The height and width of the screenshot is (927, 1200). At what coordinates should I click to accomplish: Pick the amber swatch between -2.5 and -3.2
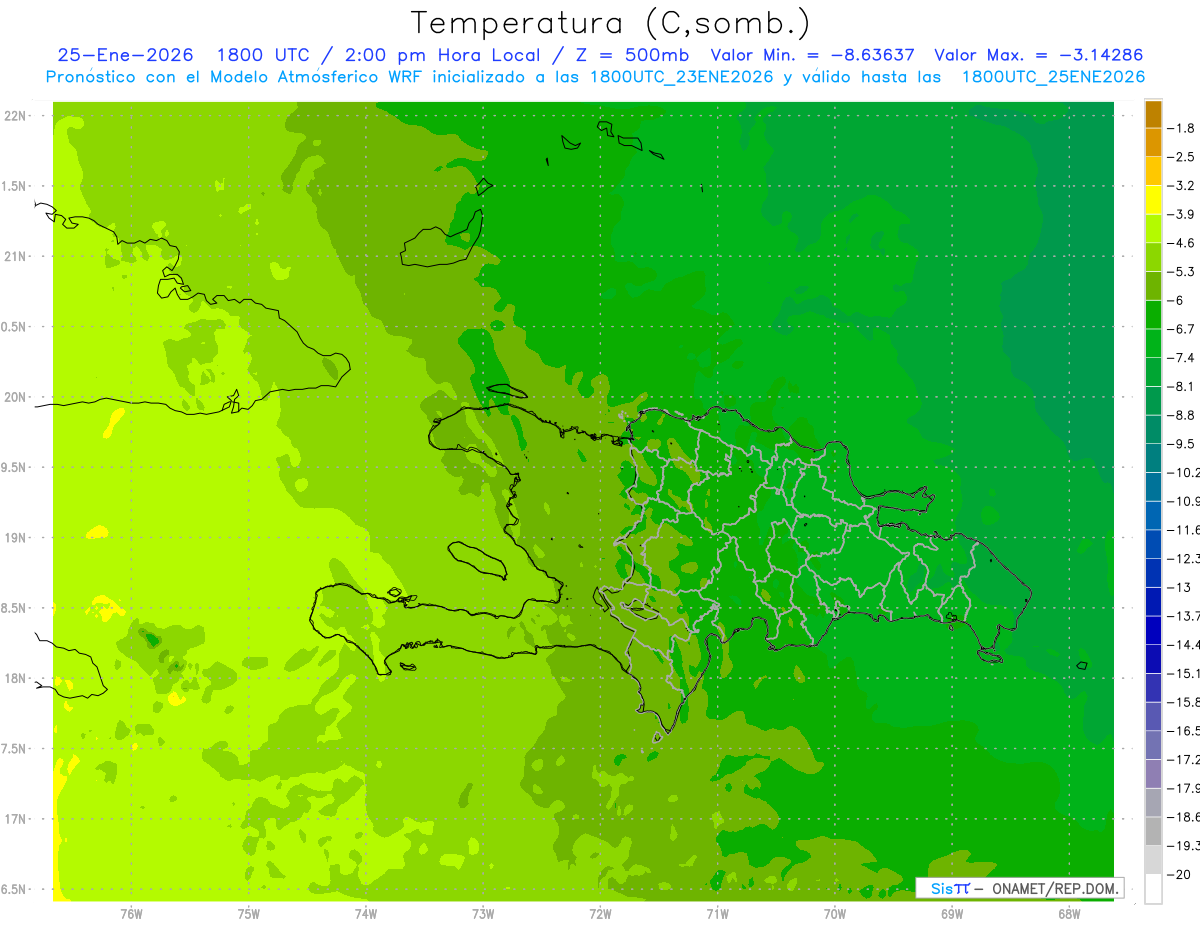pyautogui.click(x=1153, y=171)
